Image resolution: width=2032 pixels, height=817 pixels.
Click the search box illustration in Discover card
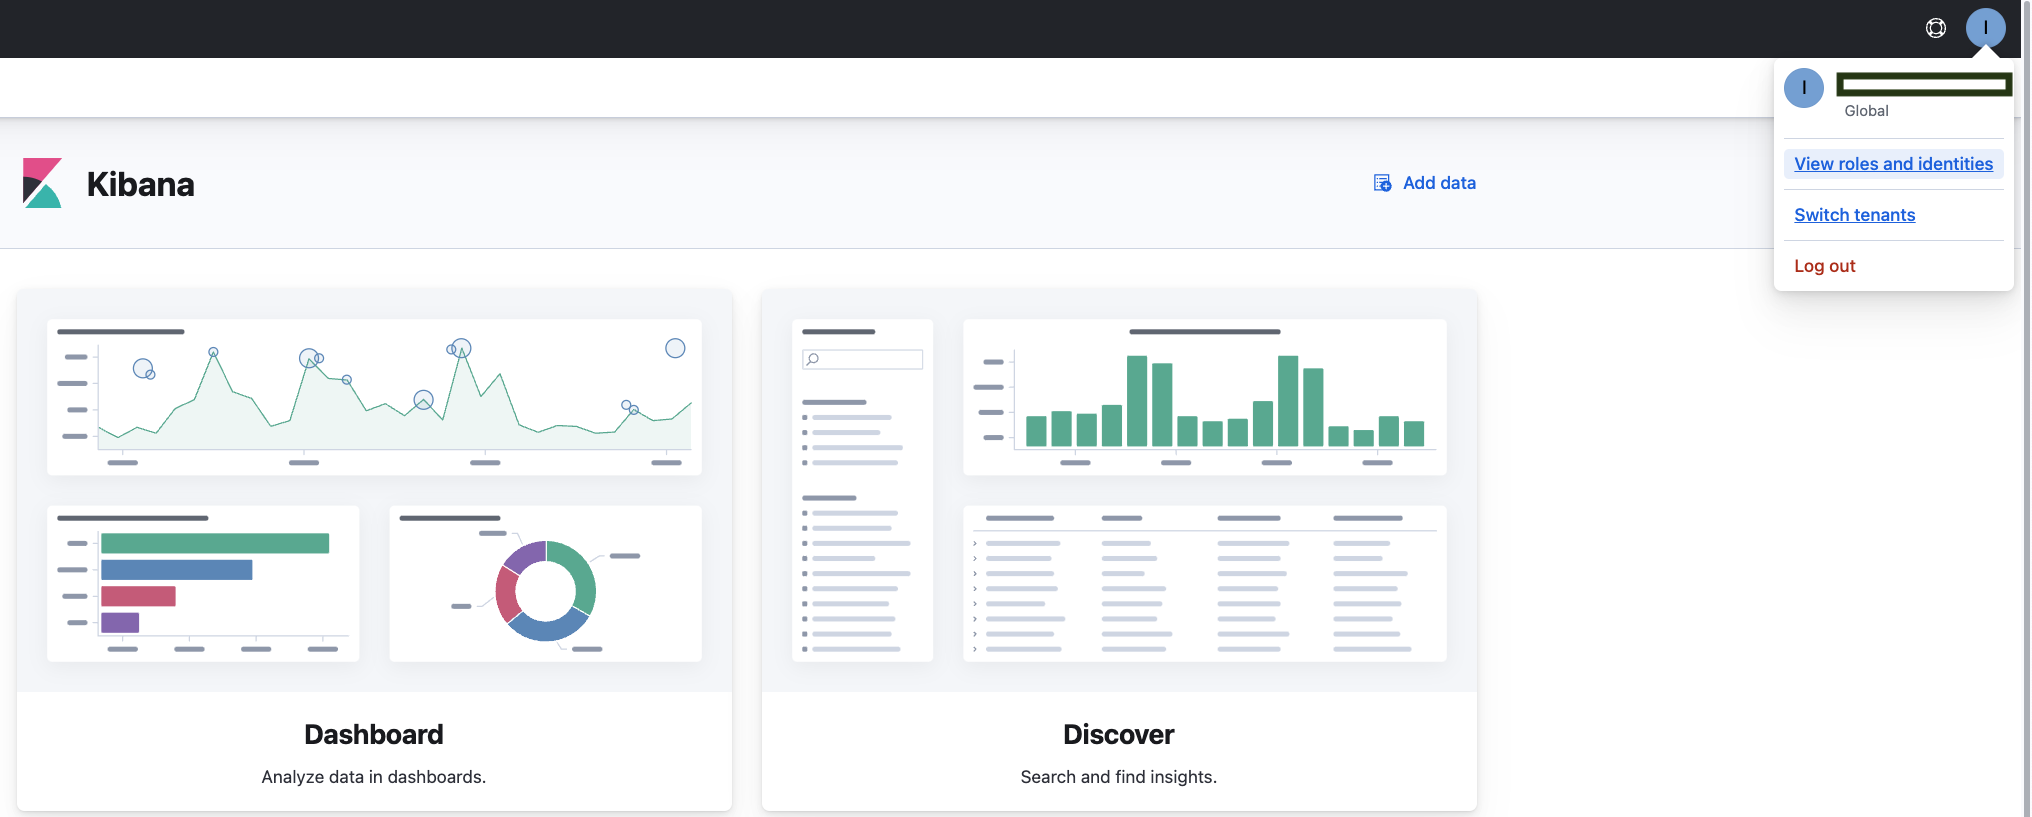click(x=862, y=359)
